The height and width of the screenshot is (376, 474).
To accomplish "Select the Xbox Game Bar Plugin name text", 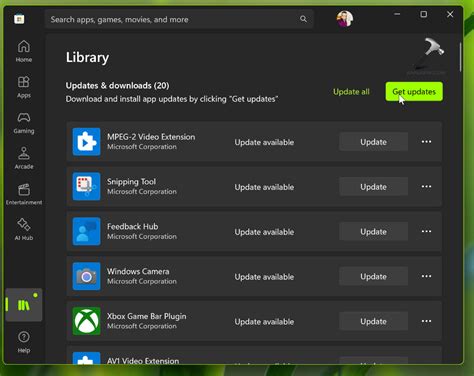I will click(146, 316).
